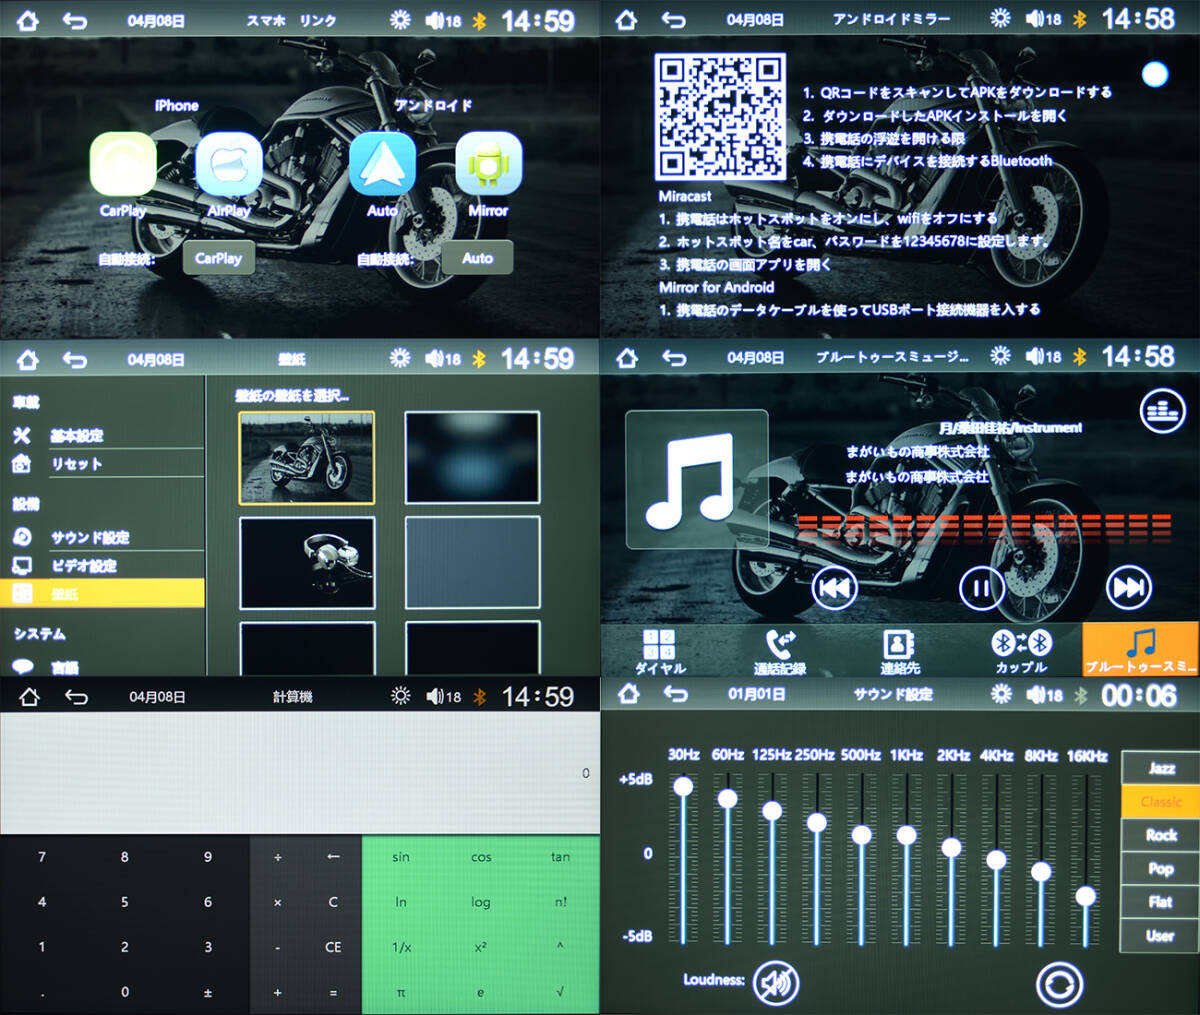Viewport: 1200px width, 1015px height.
Task: Go home from 計算機 screen
Action: pos(29,697)
